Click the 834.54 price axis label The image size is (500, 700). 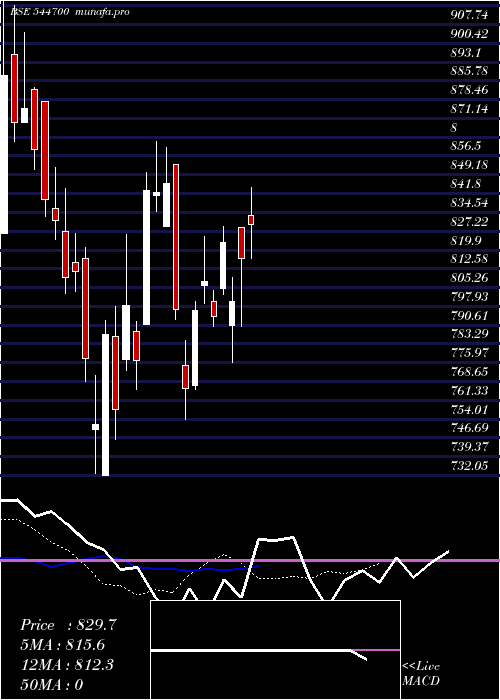pos(469,203)
